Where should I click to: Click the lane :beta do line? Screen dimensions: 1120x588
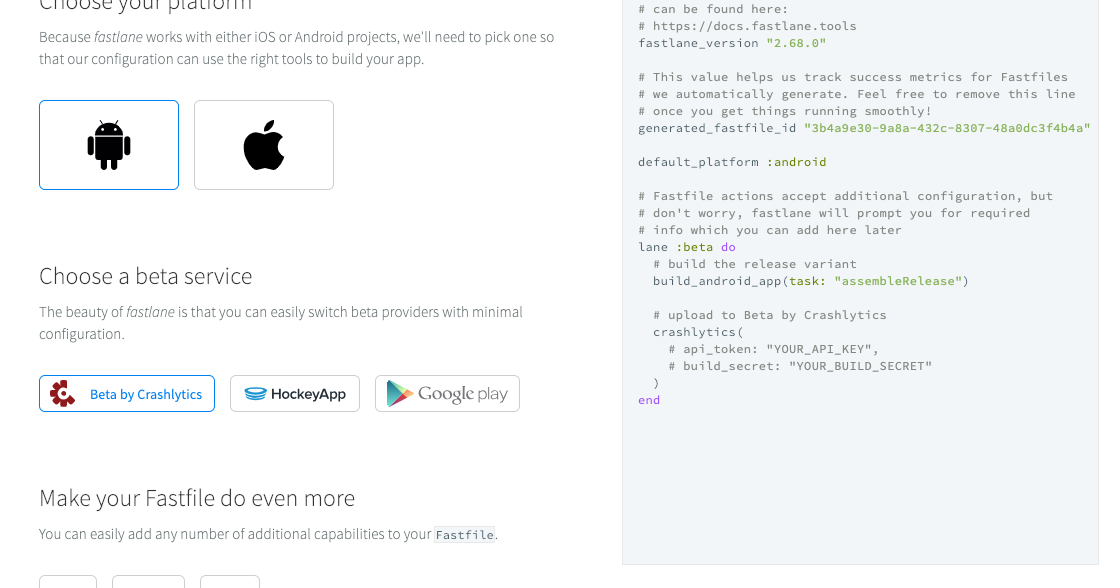(688, 247)
